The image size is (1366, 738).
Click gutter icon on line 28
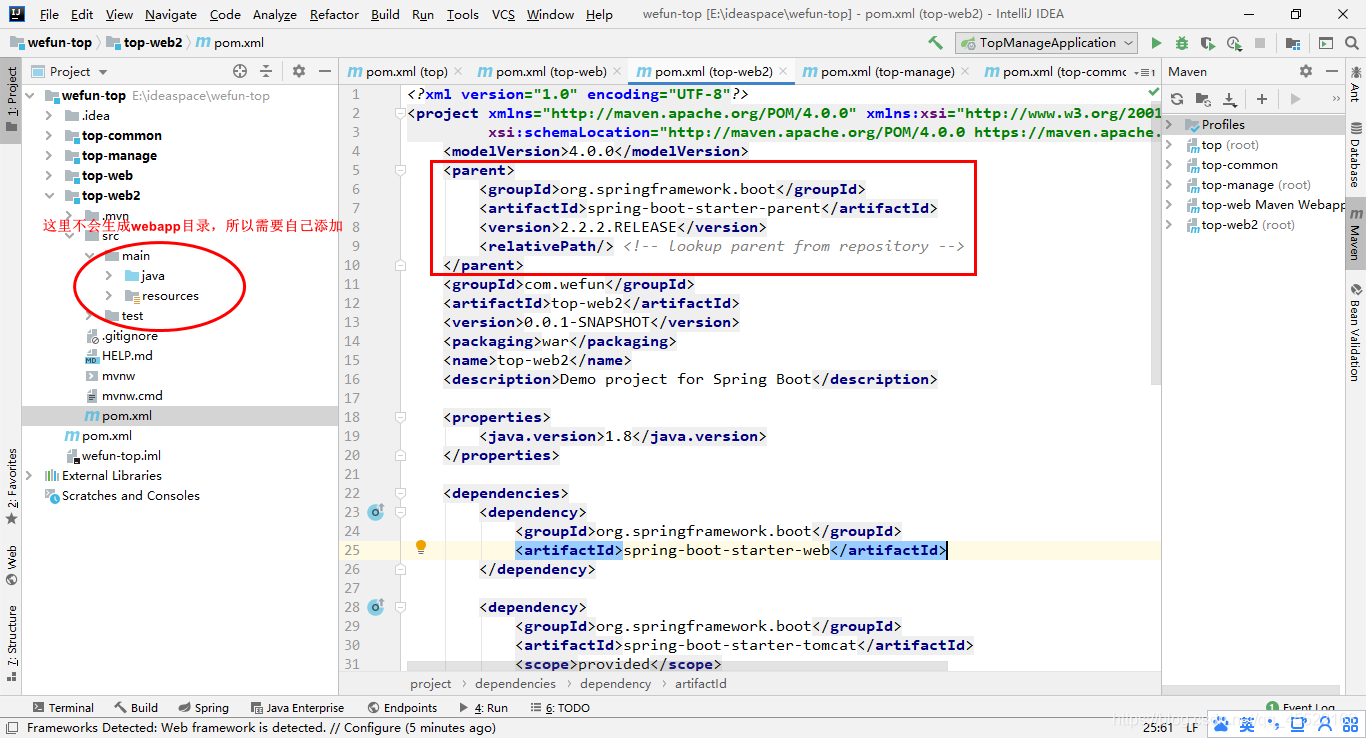(376, 607)
